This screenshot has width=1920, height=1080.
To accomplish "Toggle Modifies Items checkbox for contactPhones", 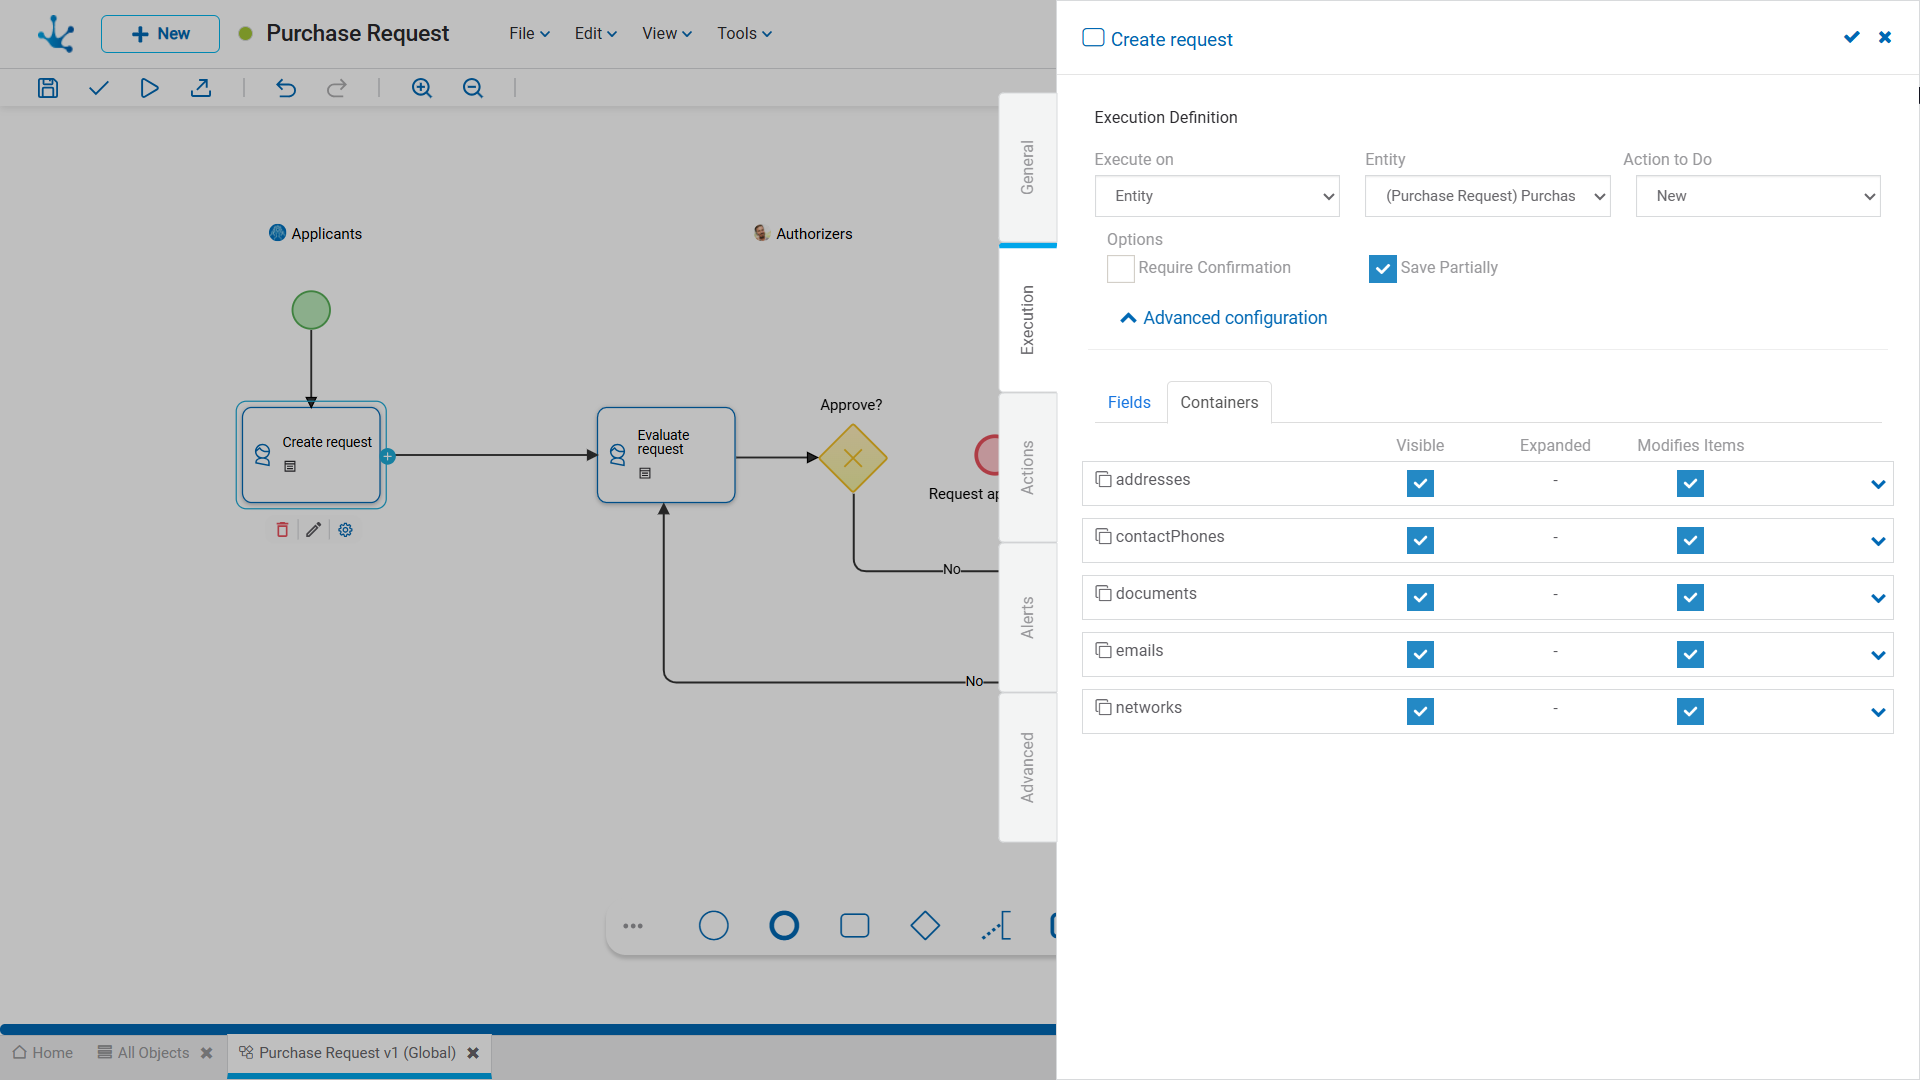I will 1690,541.
